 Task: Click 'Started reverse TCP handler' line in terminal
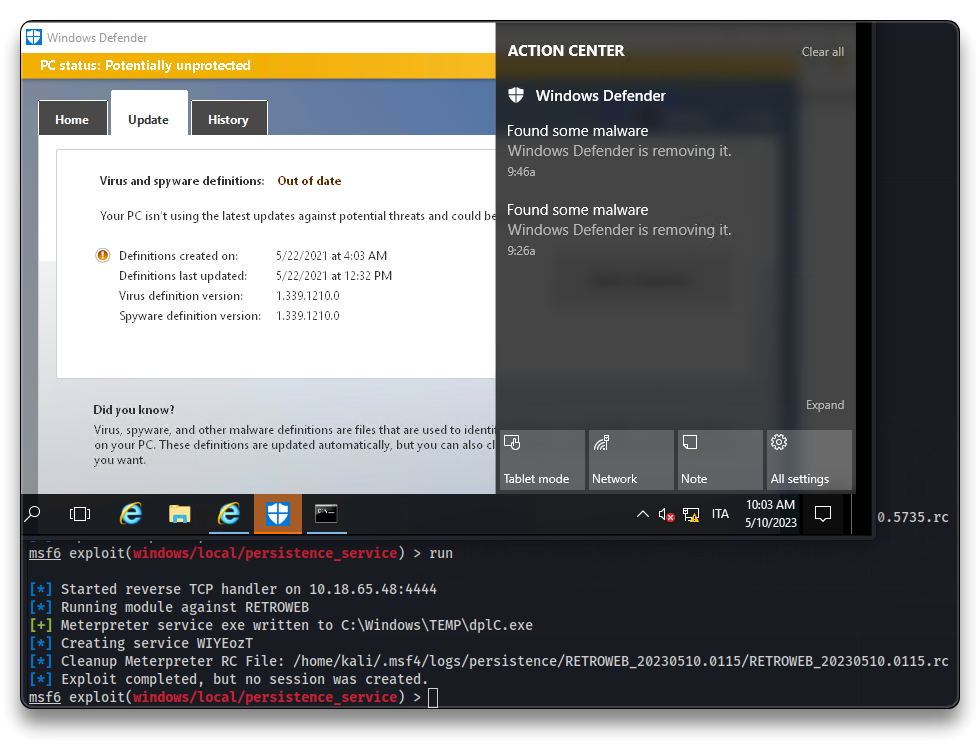click(233, 589)
